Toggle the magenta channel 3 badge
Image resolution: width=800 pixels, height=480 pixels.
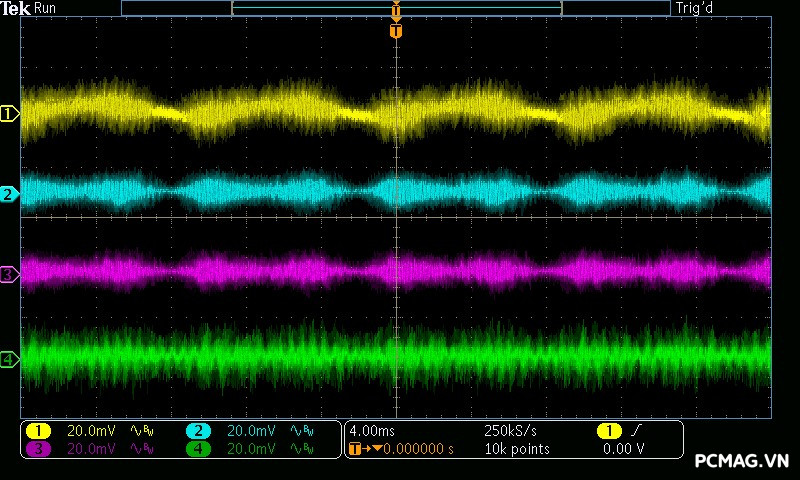pos(38,449)
